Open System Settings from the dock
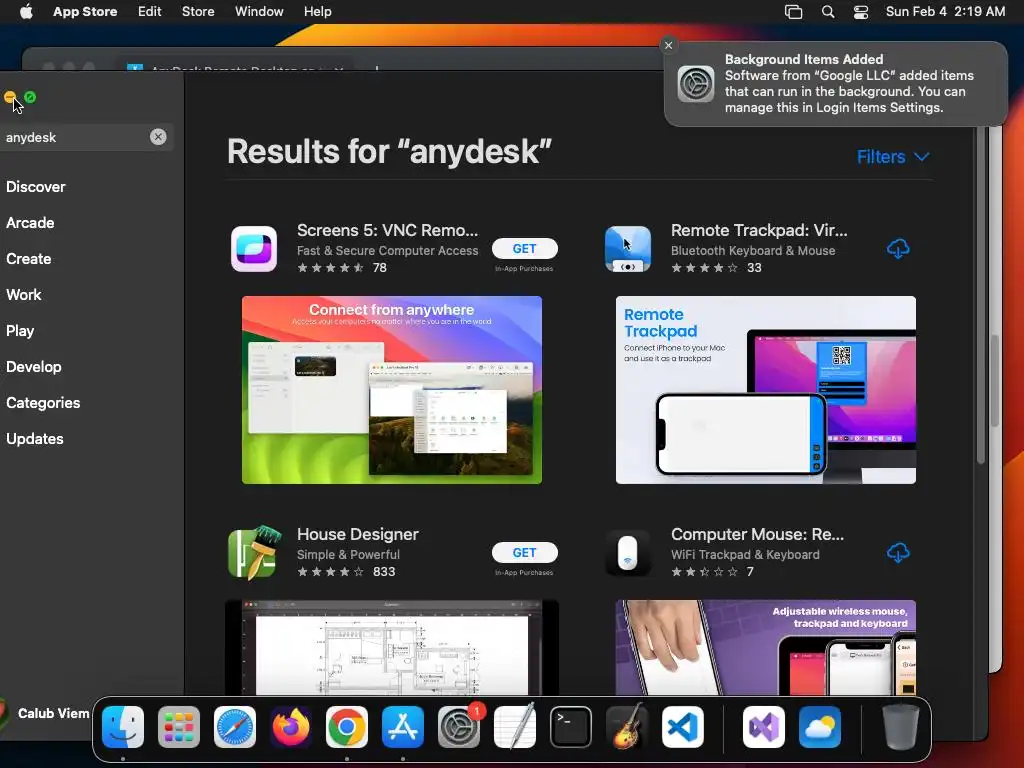Image resolution: width=1024 pixels, height=768 pixels. [459, 727]
